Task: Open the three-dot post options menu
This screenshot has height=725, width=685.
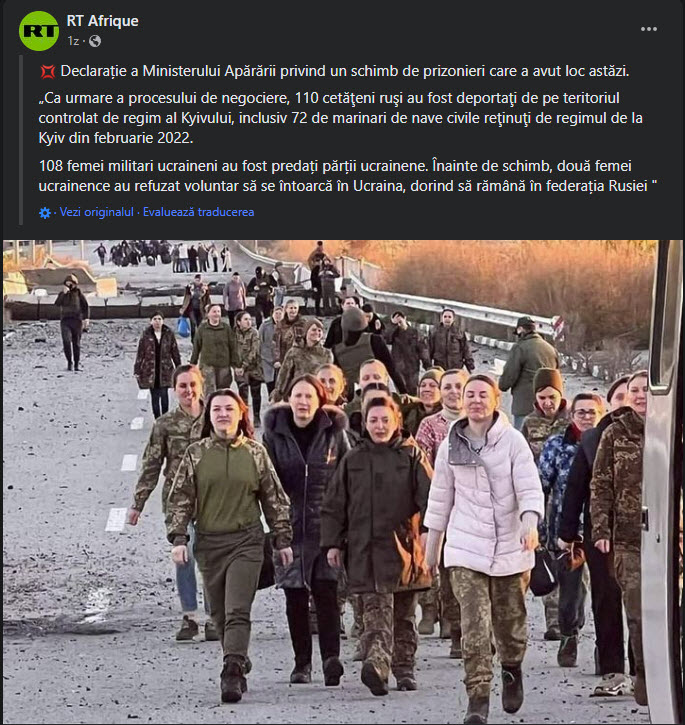Action: 648,29
